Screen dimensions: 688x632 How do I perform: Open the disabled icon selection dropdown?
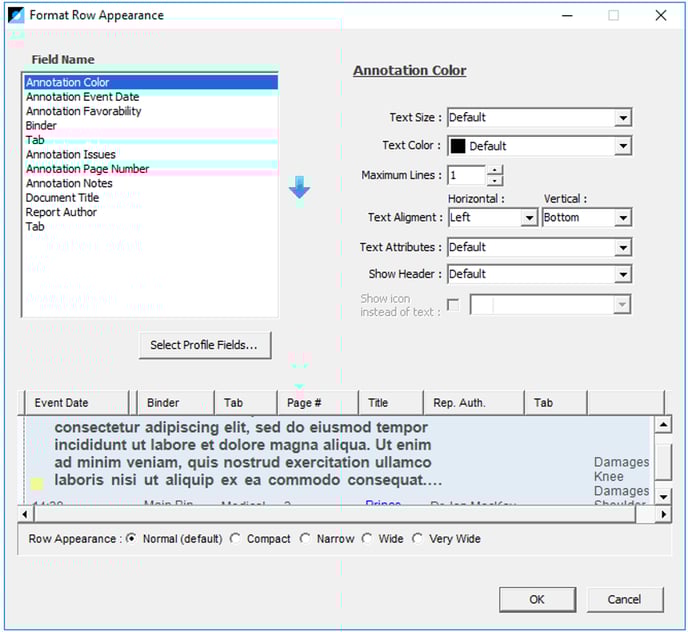(622, 305)
